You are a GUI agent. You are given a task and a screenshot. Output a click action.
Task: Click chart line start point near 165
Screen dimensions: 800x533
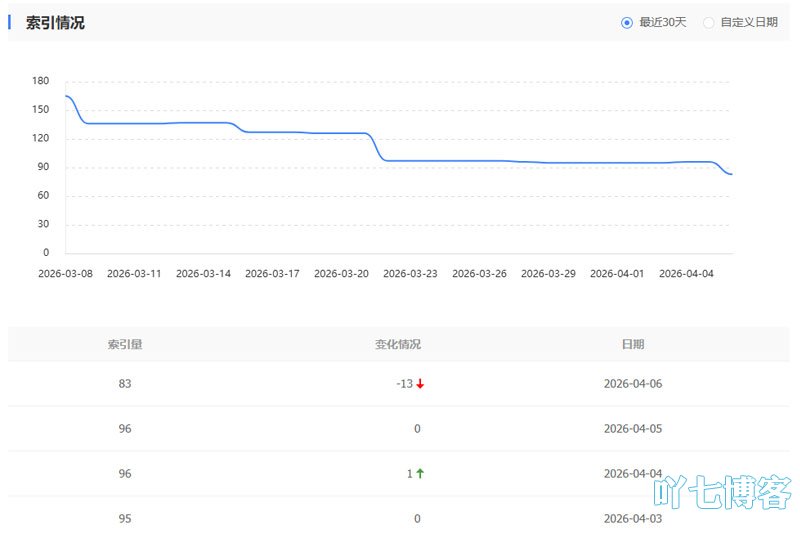pyautogui.click(x=66, y=96)
